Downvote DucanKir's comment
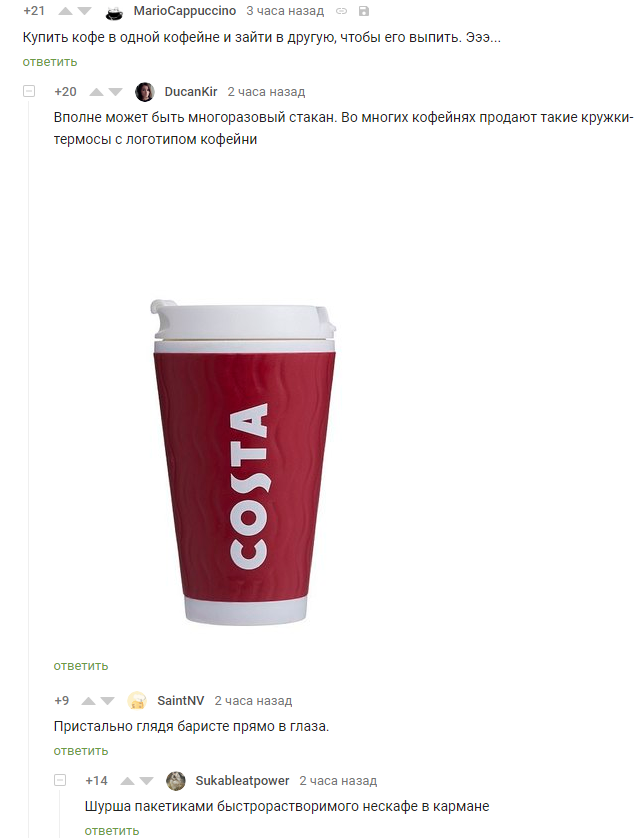Image resolution: width=640 pixels, height=838 pixels. pyautogui.click(x=115, y=92)
